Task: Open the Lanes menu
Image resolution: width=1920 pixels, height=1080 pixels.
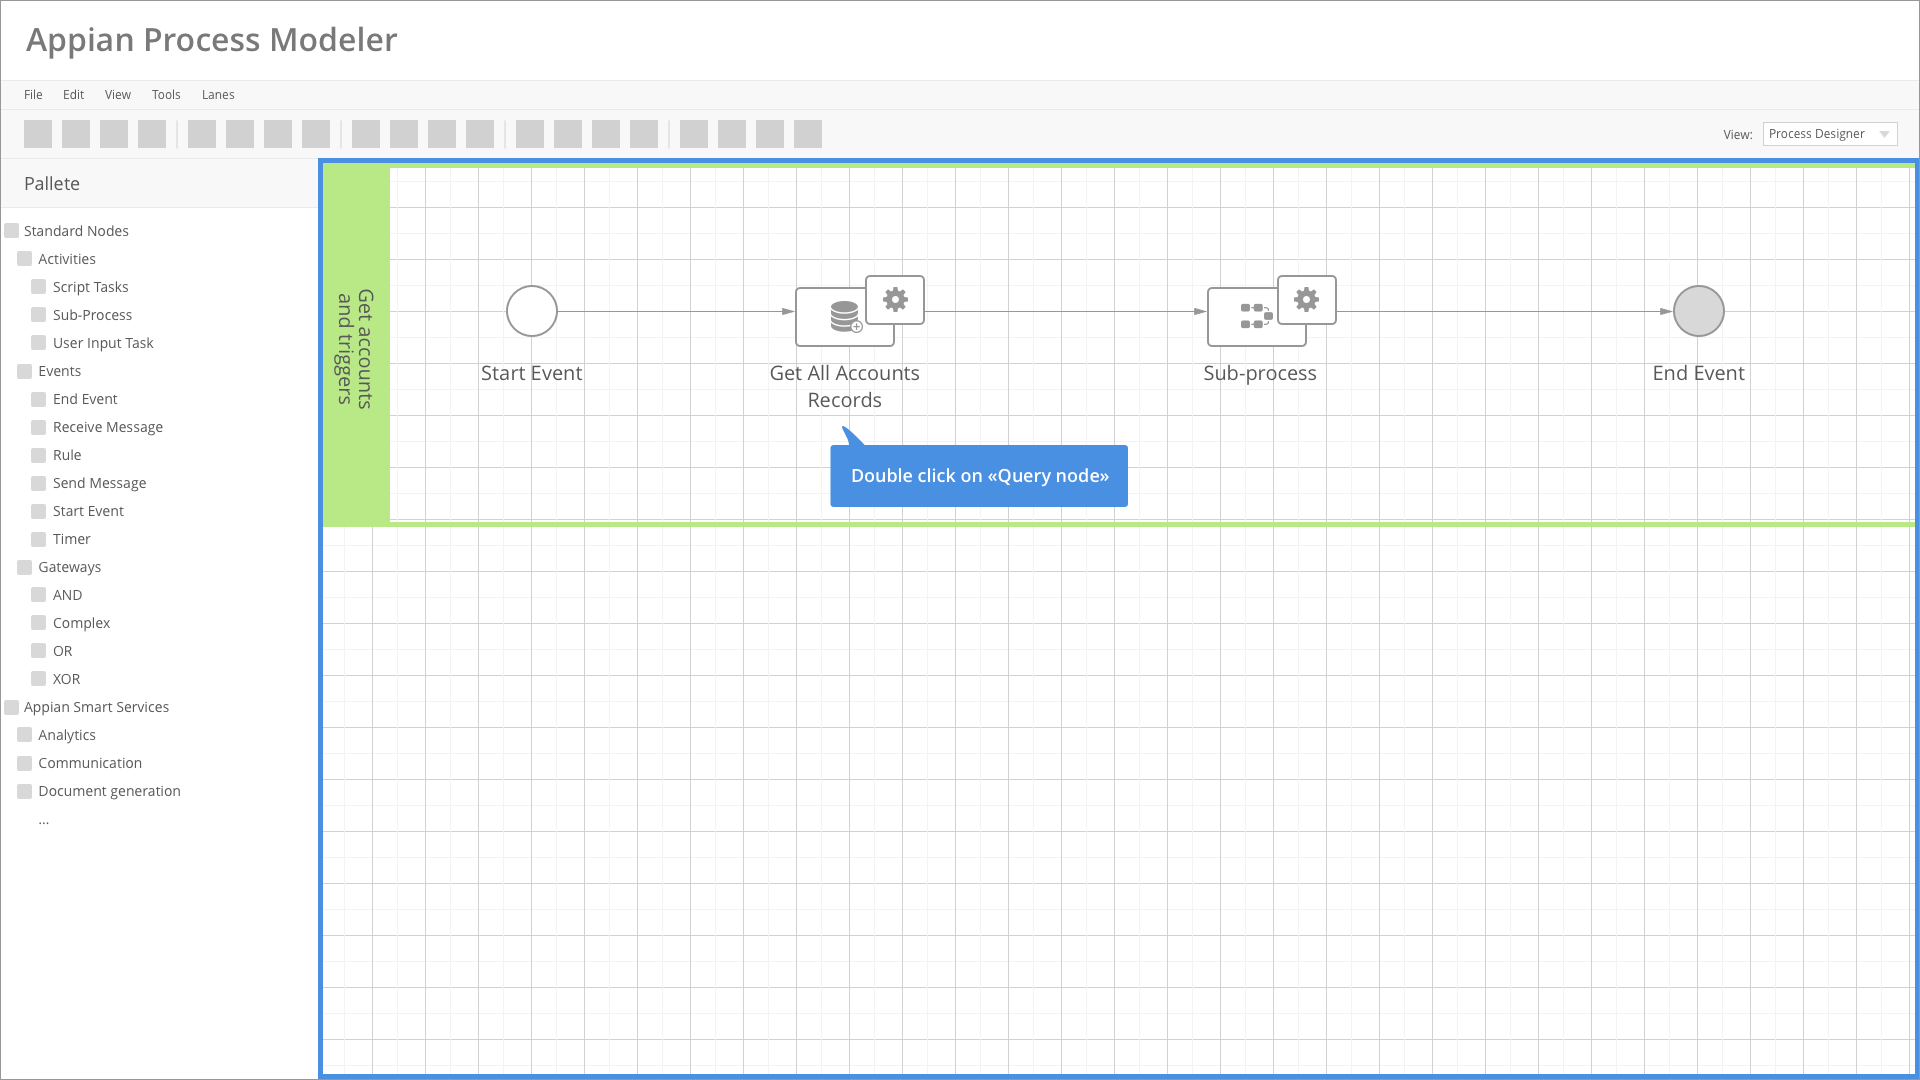Action: (x=218, y=95)
